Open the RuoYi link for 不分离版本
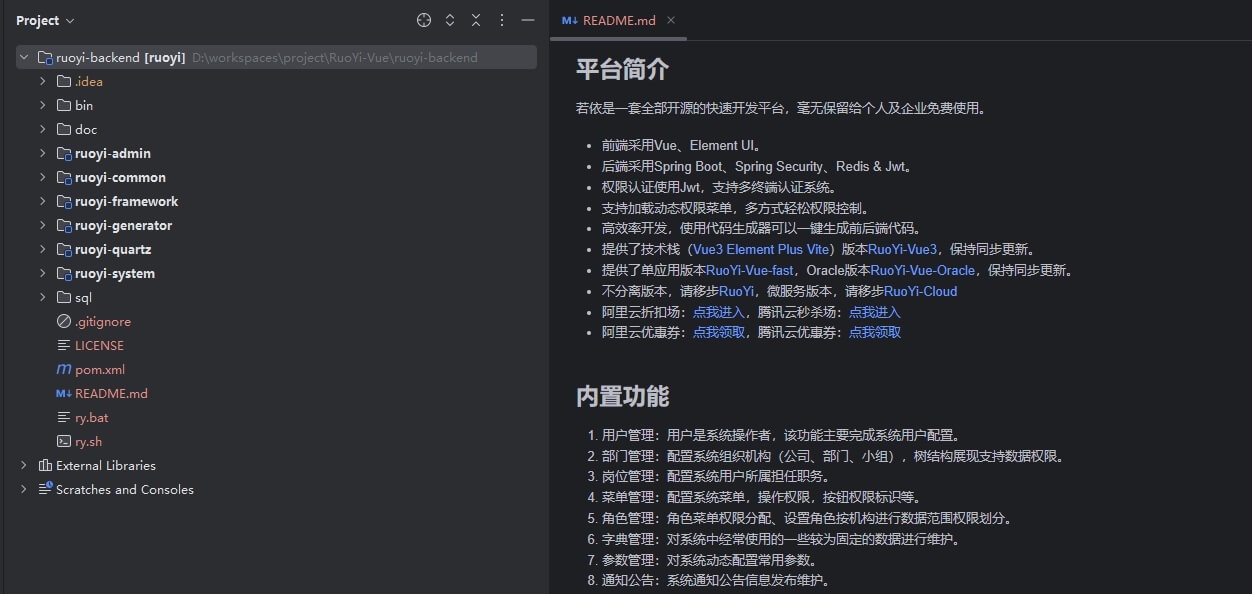Screen dimensions: 1252x594 (736, 291)
